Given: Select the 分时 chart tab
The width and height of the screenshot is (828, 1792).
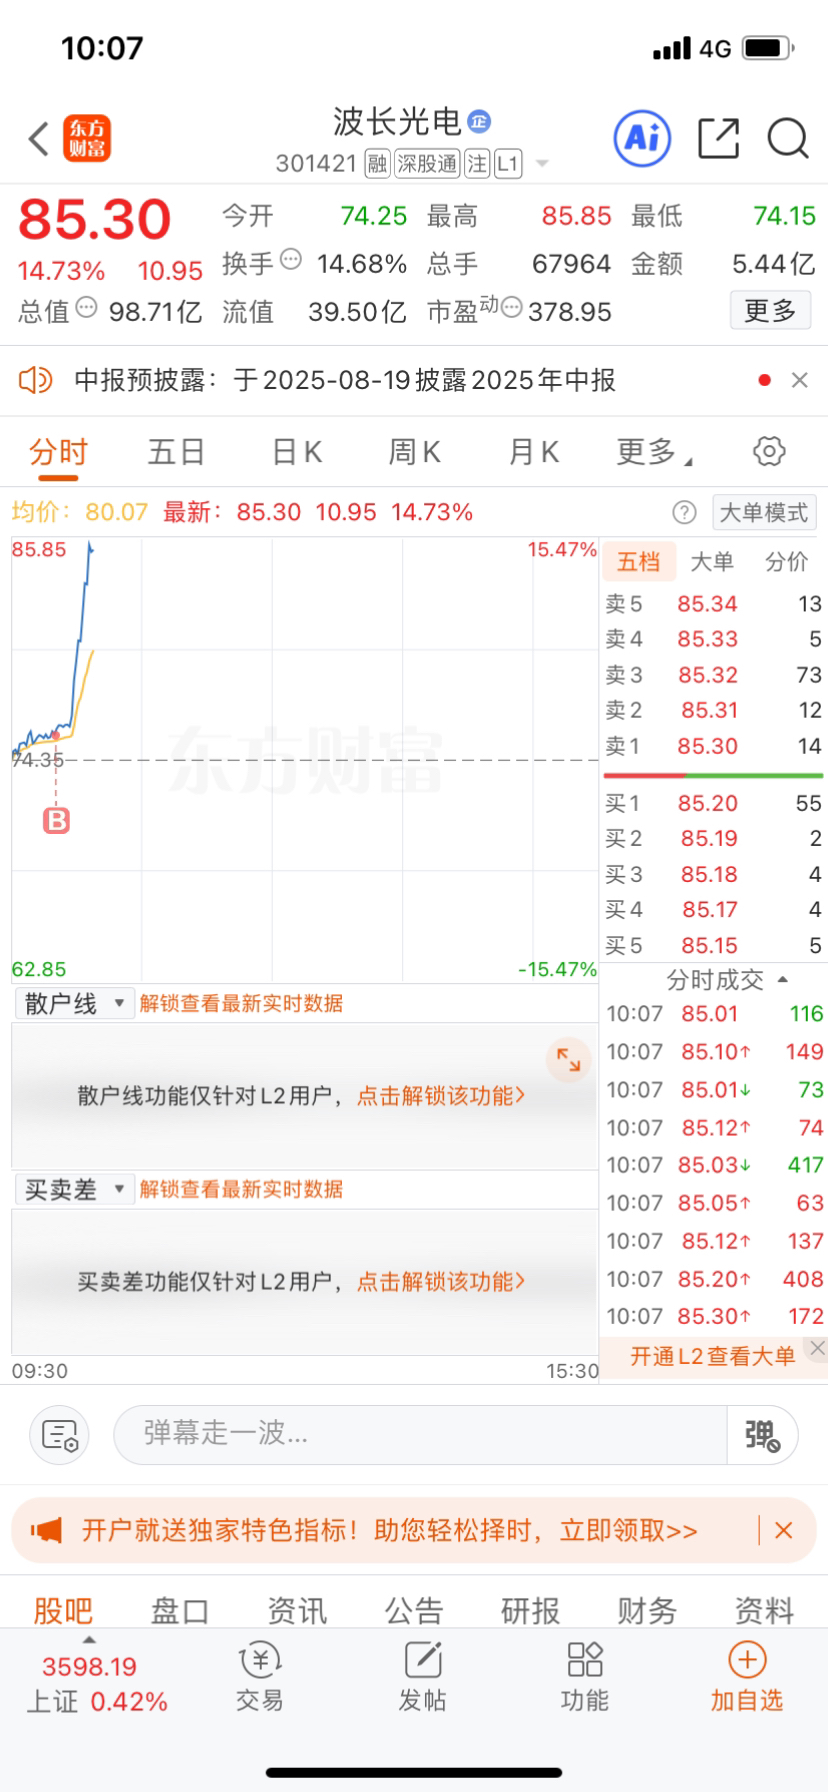Looking at the screenshot, I should click(58, 453).
